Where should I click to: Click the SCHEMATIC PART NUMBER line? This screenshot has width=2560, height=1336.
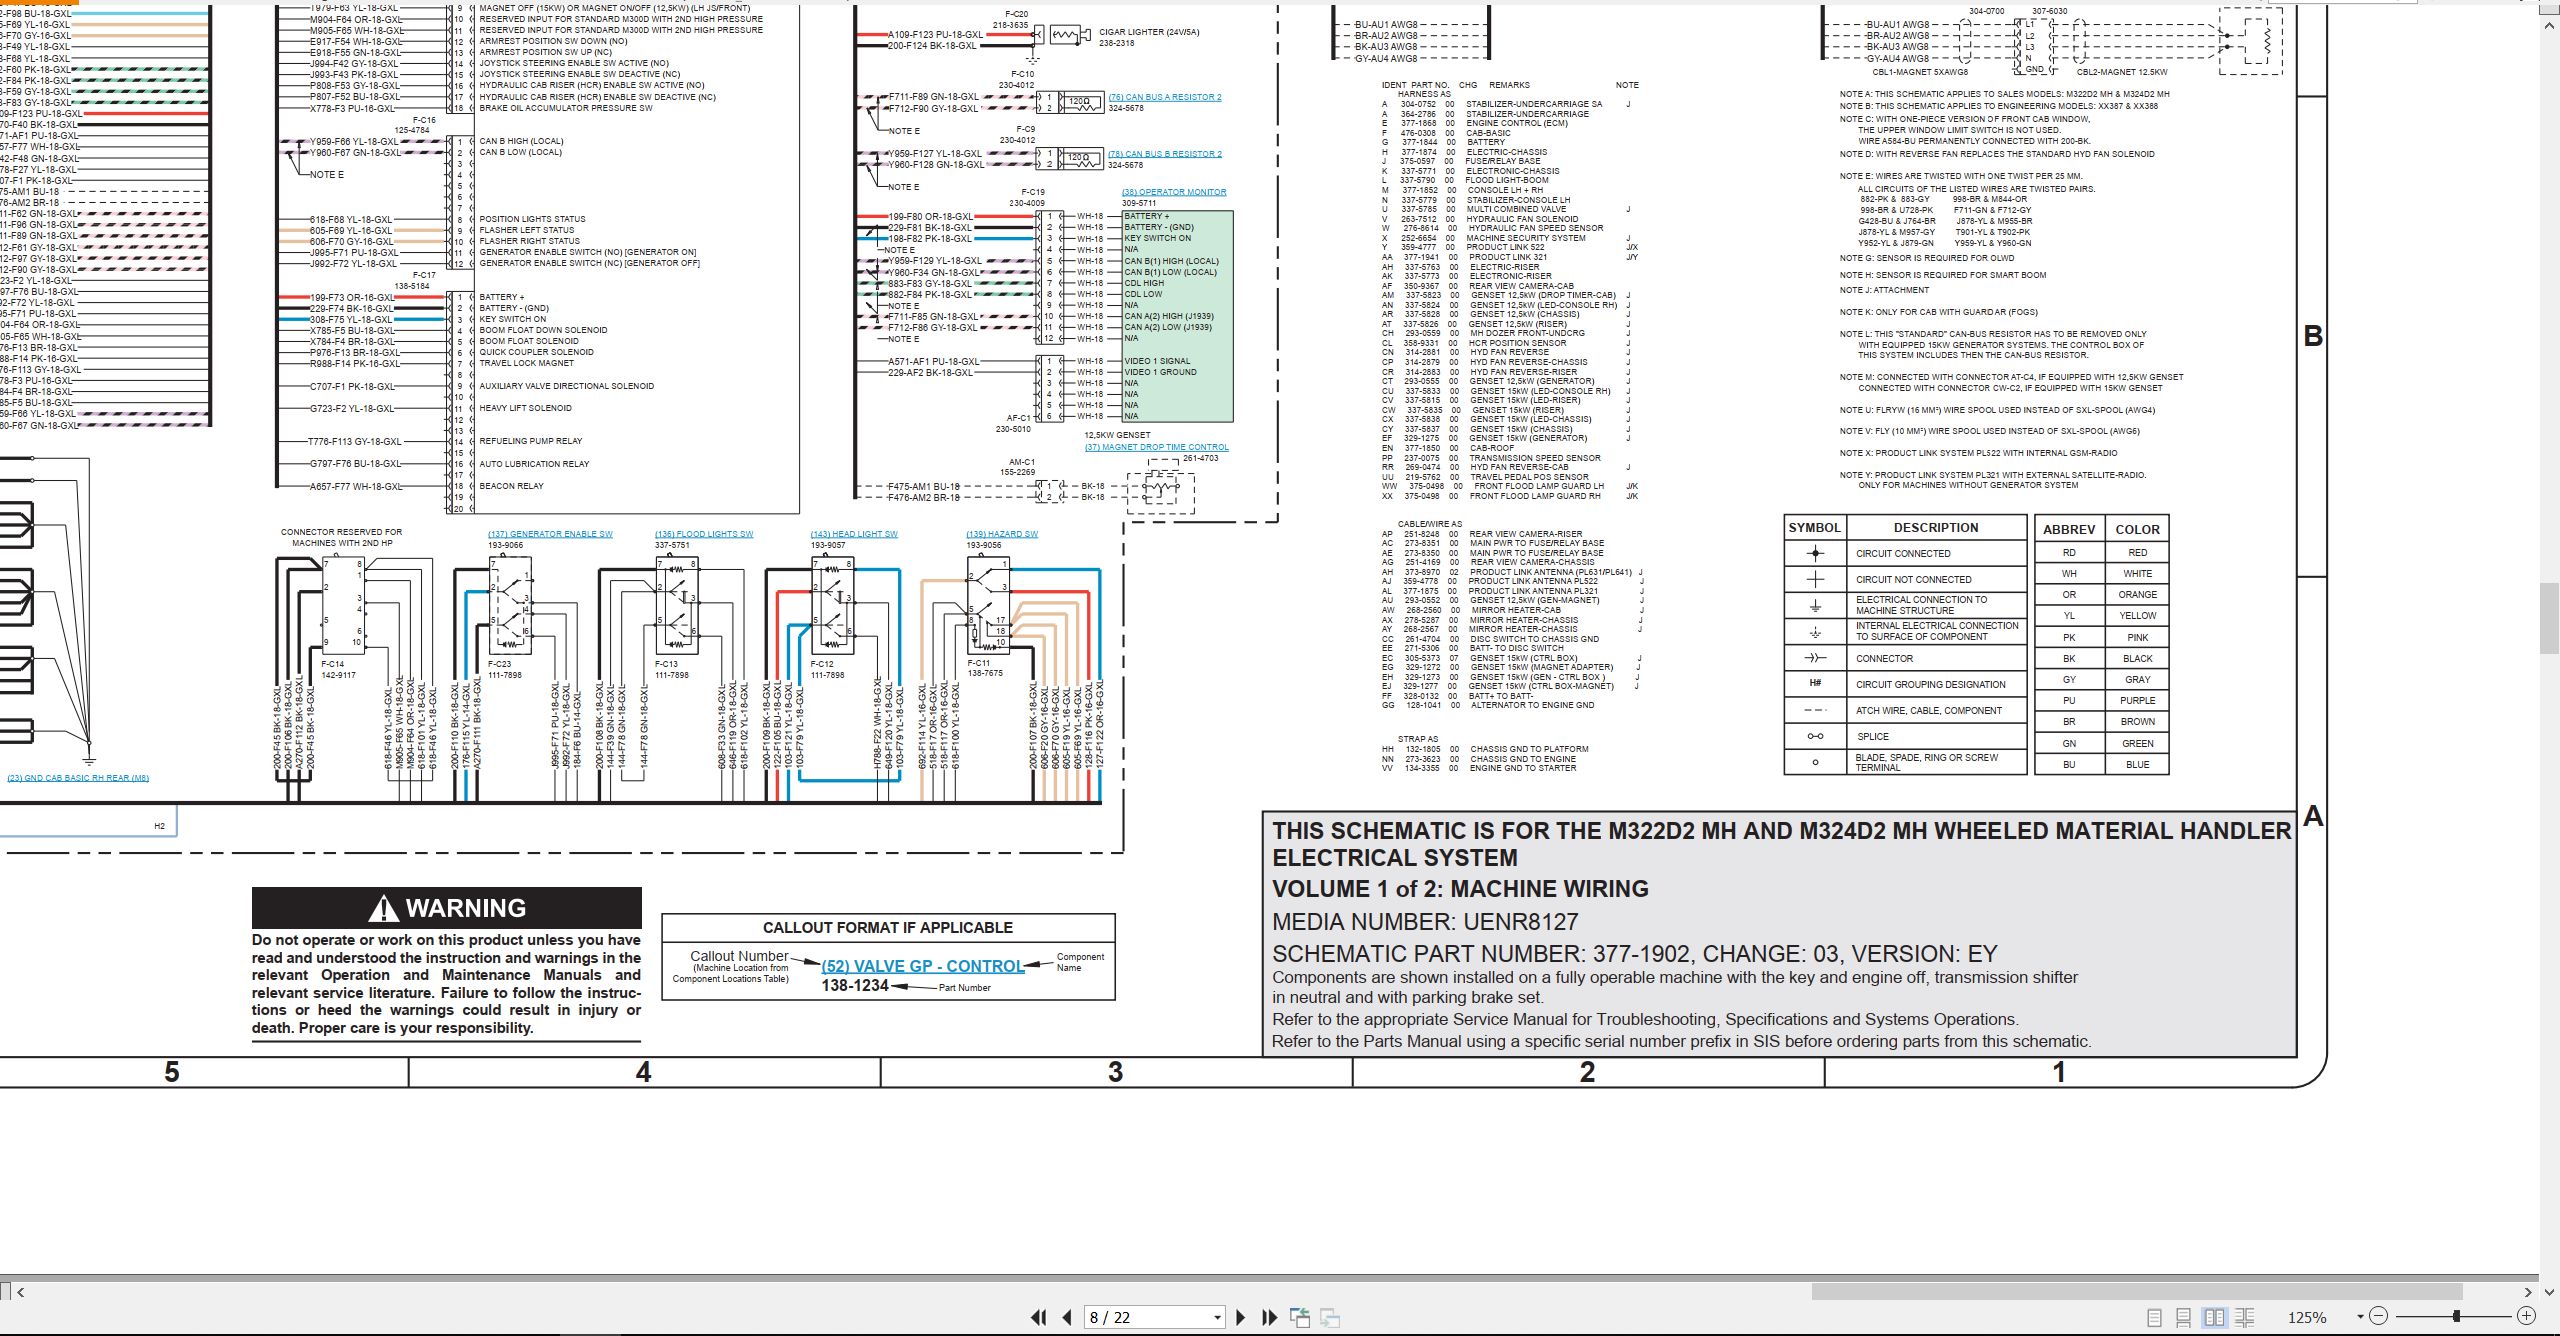tap(1635, 954)
